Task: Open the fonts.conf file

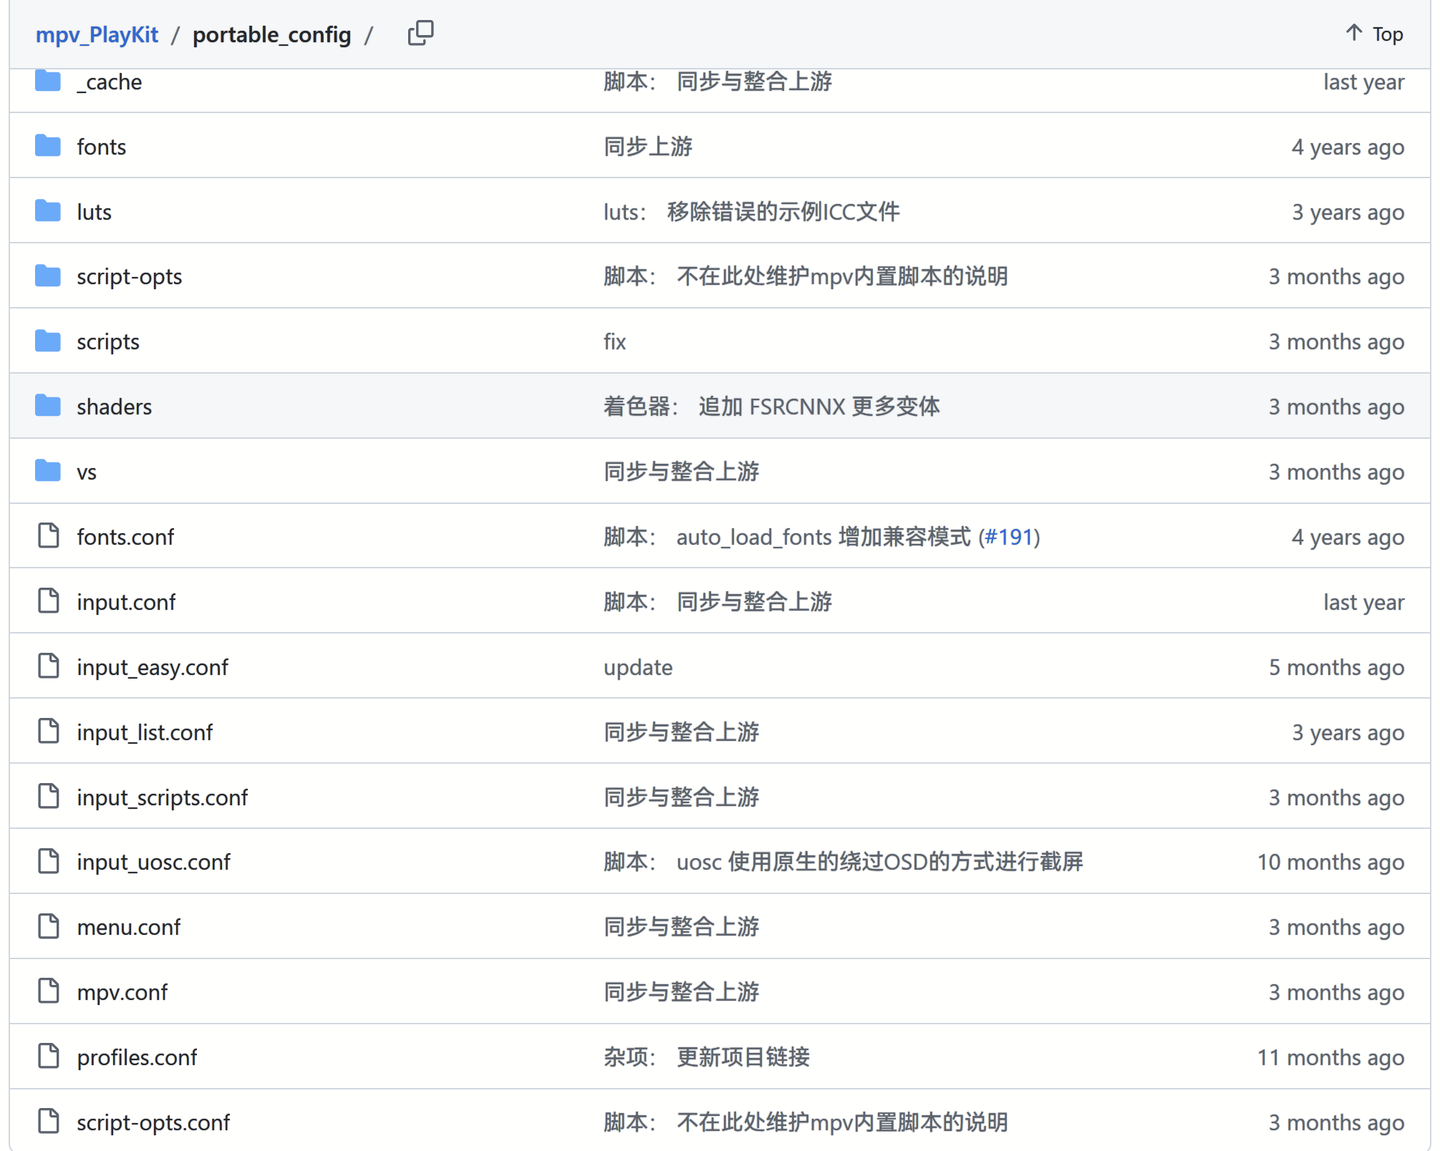Action: (125, 537)
